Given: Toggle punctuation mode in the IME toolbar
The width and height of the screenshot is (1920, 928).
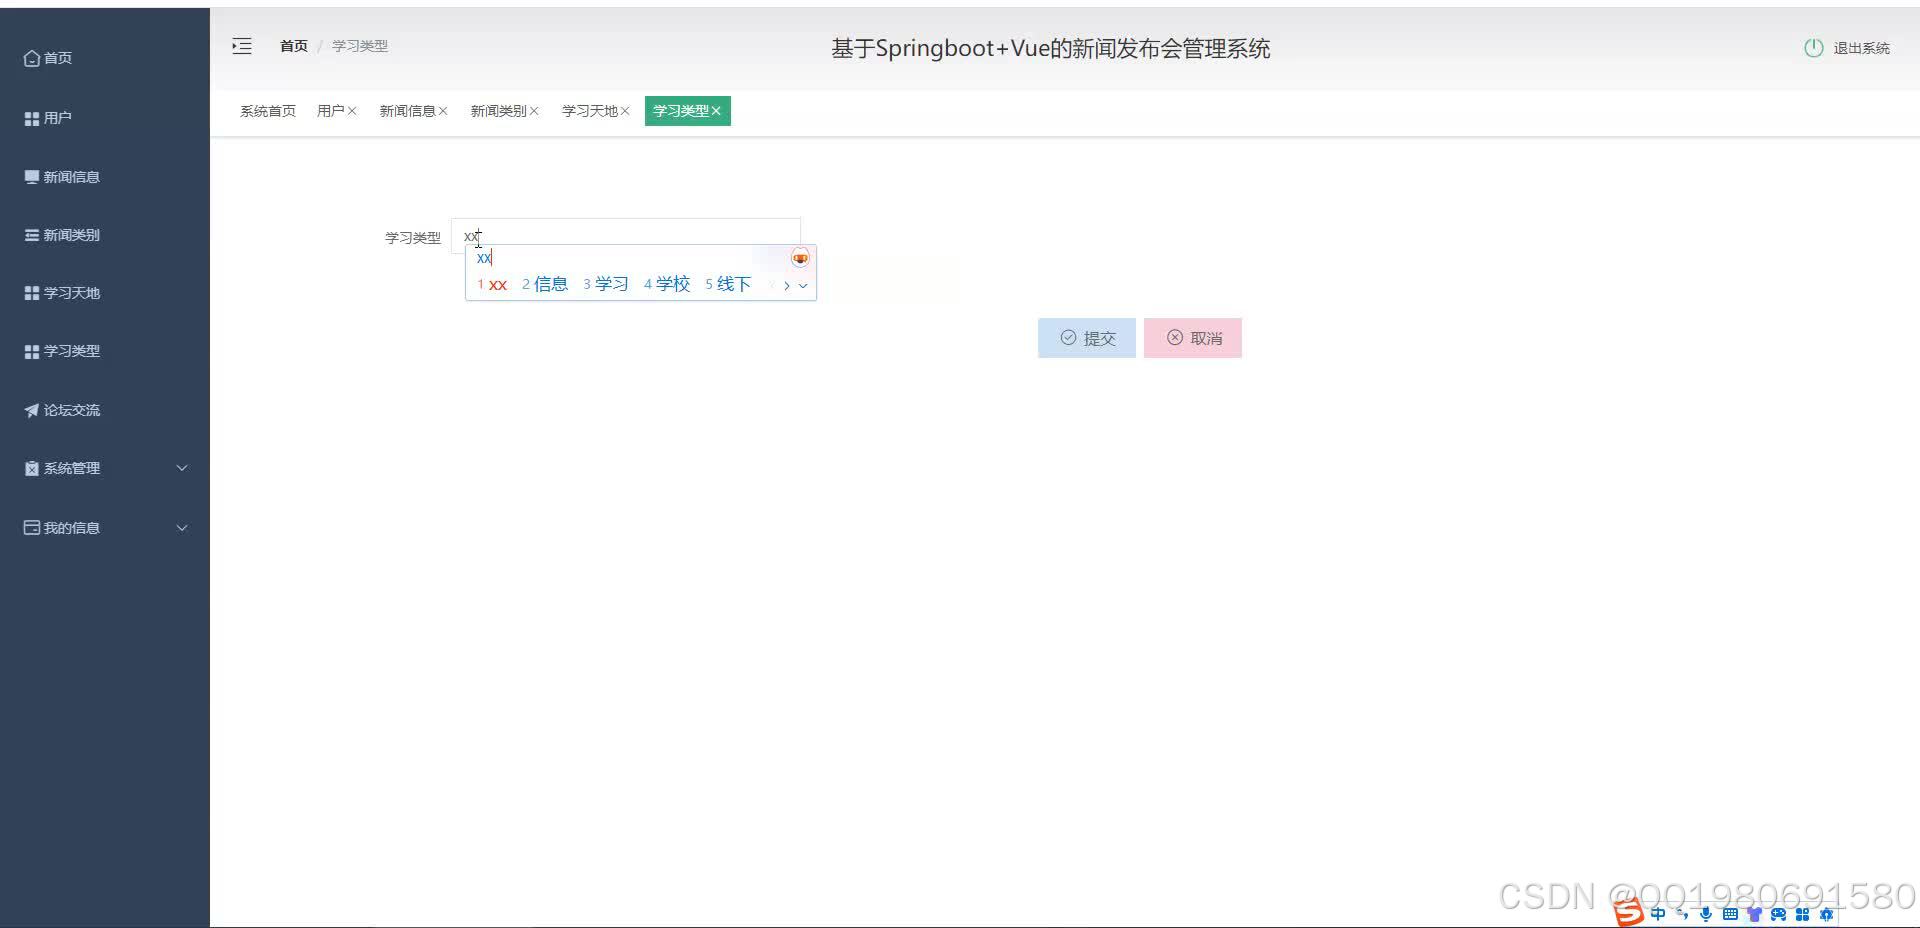Looking at the screenshot, I should [x=1681, y=913].
